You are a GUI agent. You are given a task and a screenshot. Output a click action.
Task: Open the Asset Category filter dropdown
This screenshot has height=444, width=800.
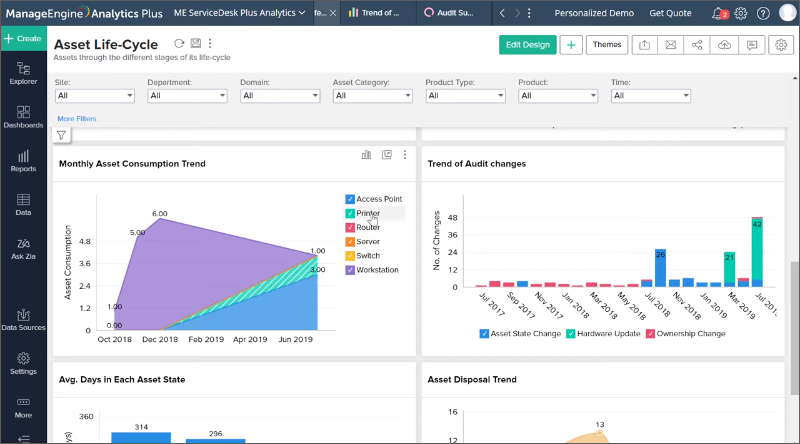[x=371, y=96]
